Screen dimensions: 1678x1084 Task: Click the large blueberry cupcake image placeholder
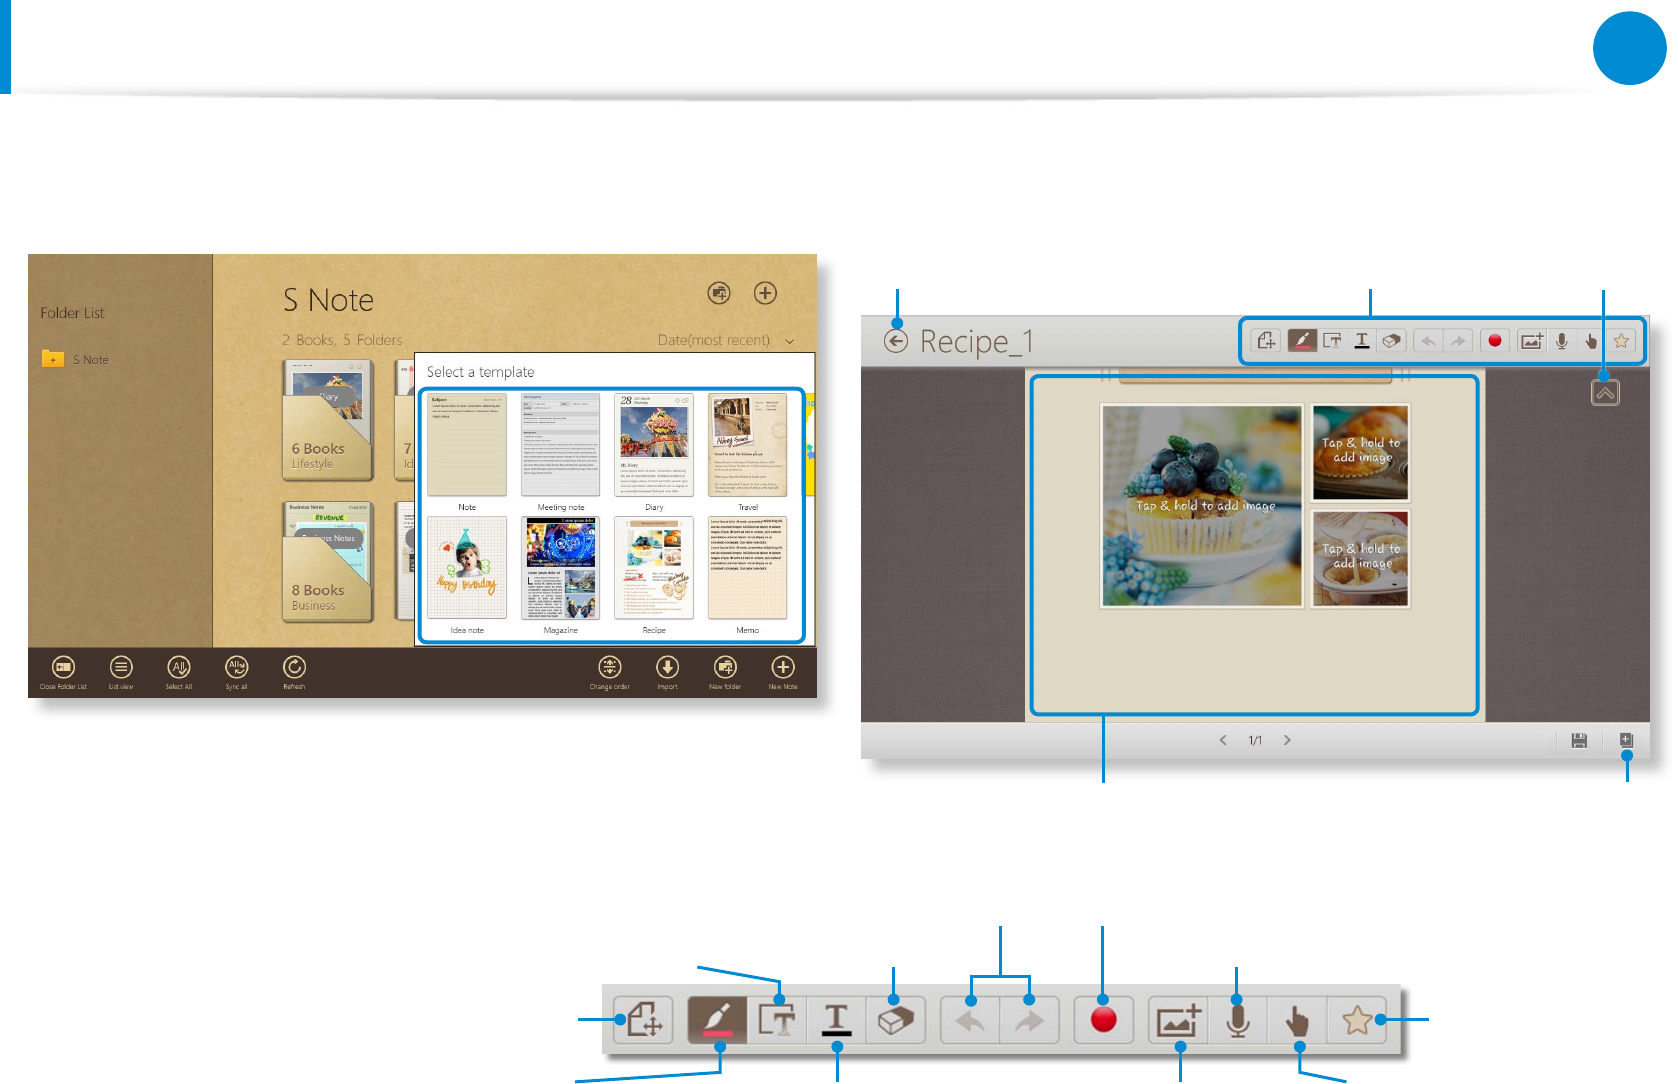click(1202, 505)
